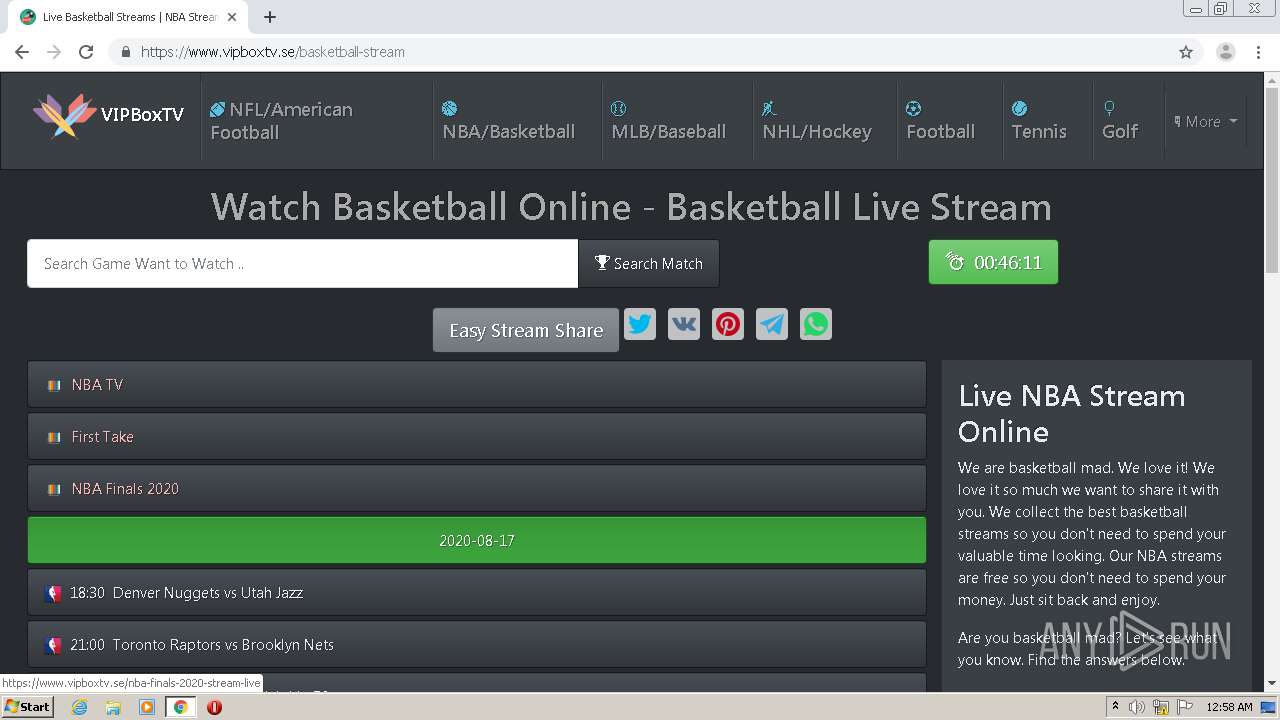This screenshot has height=720, width=1280.
Task: Close the Live Basketball Streams tab
Action: [x=232, y=17]
